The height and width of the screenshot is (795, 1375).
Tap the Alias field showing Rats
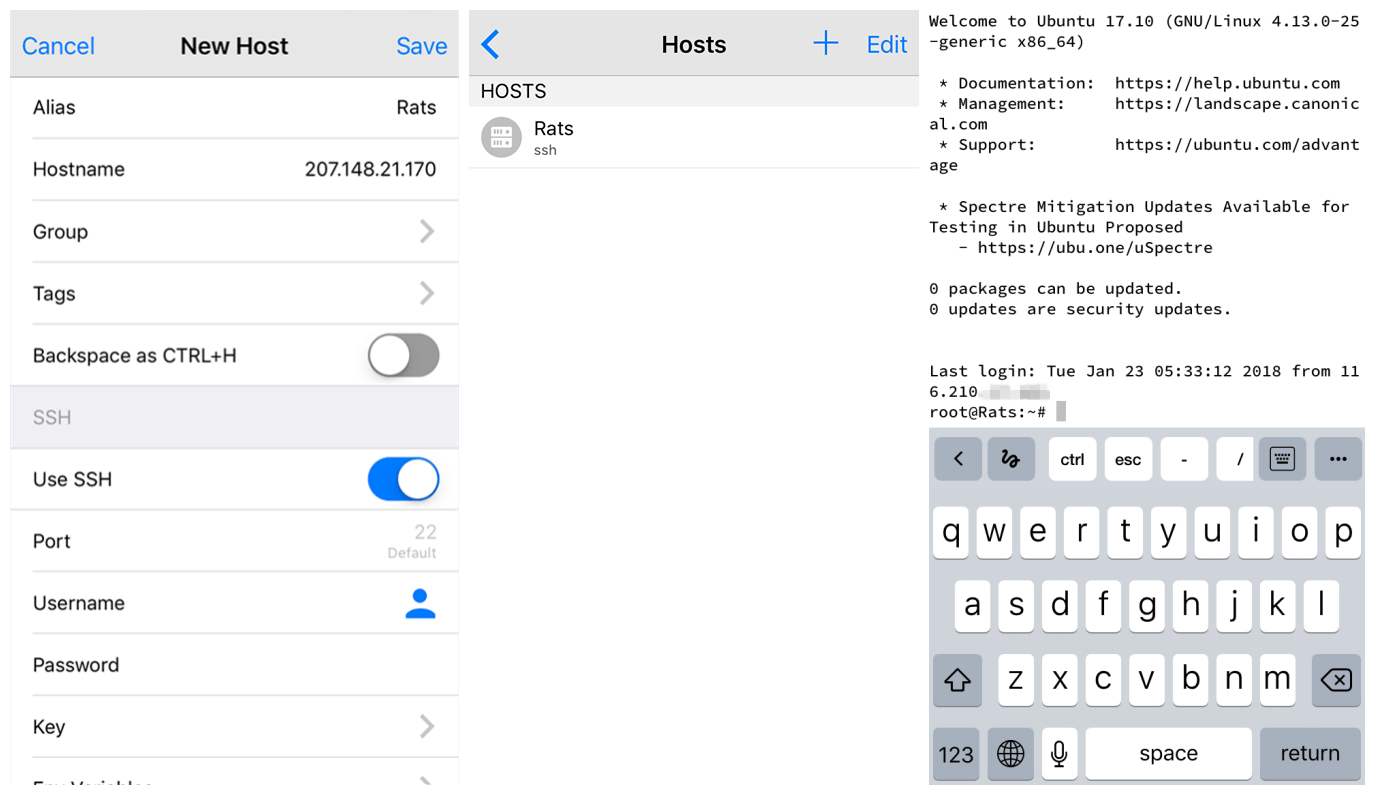coord(235,108)
